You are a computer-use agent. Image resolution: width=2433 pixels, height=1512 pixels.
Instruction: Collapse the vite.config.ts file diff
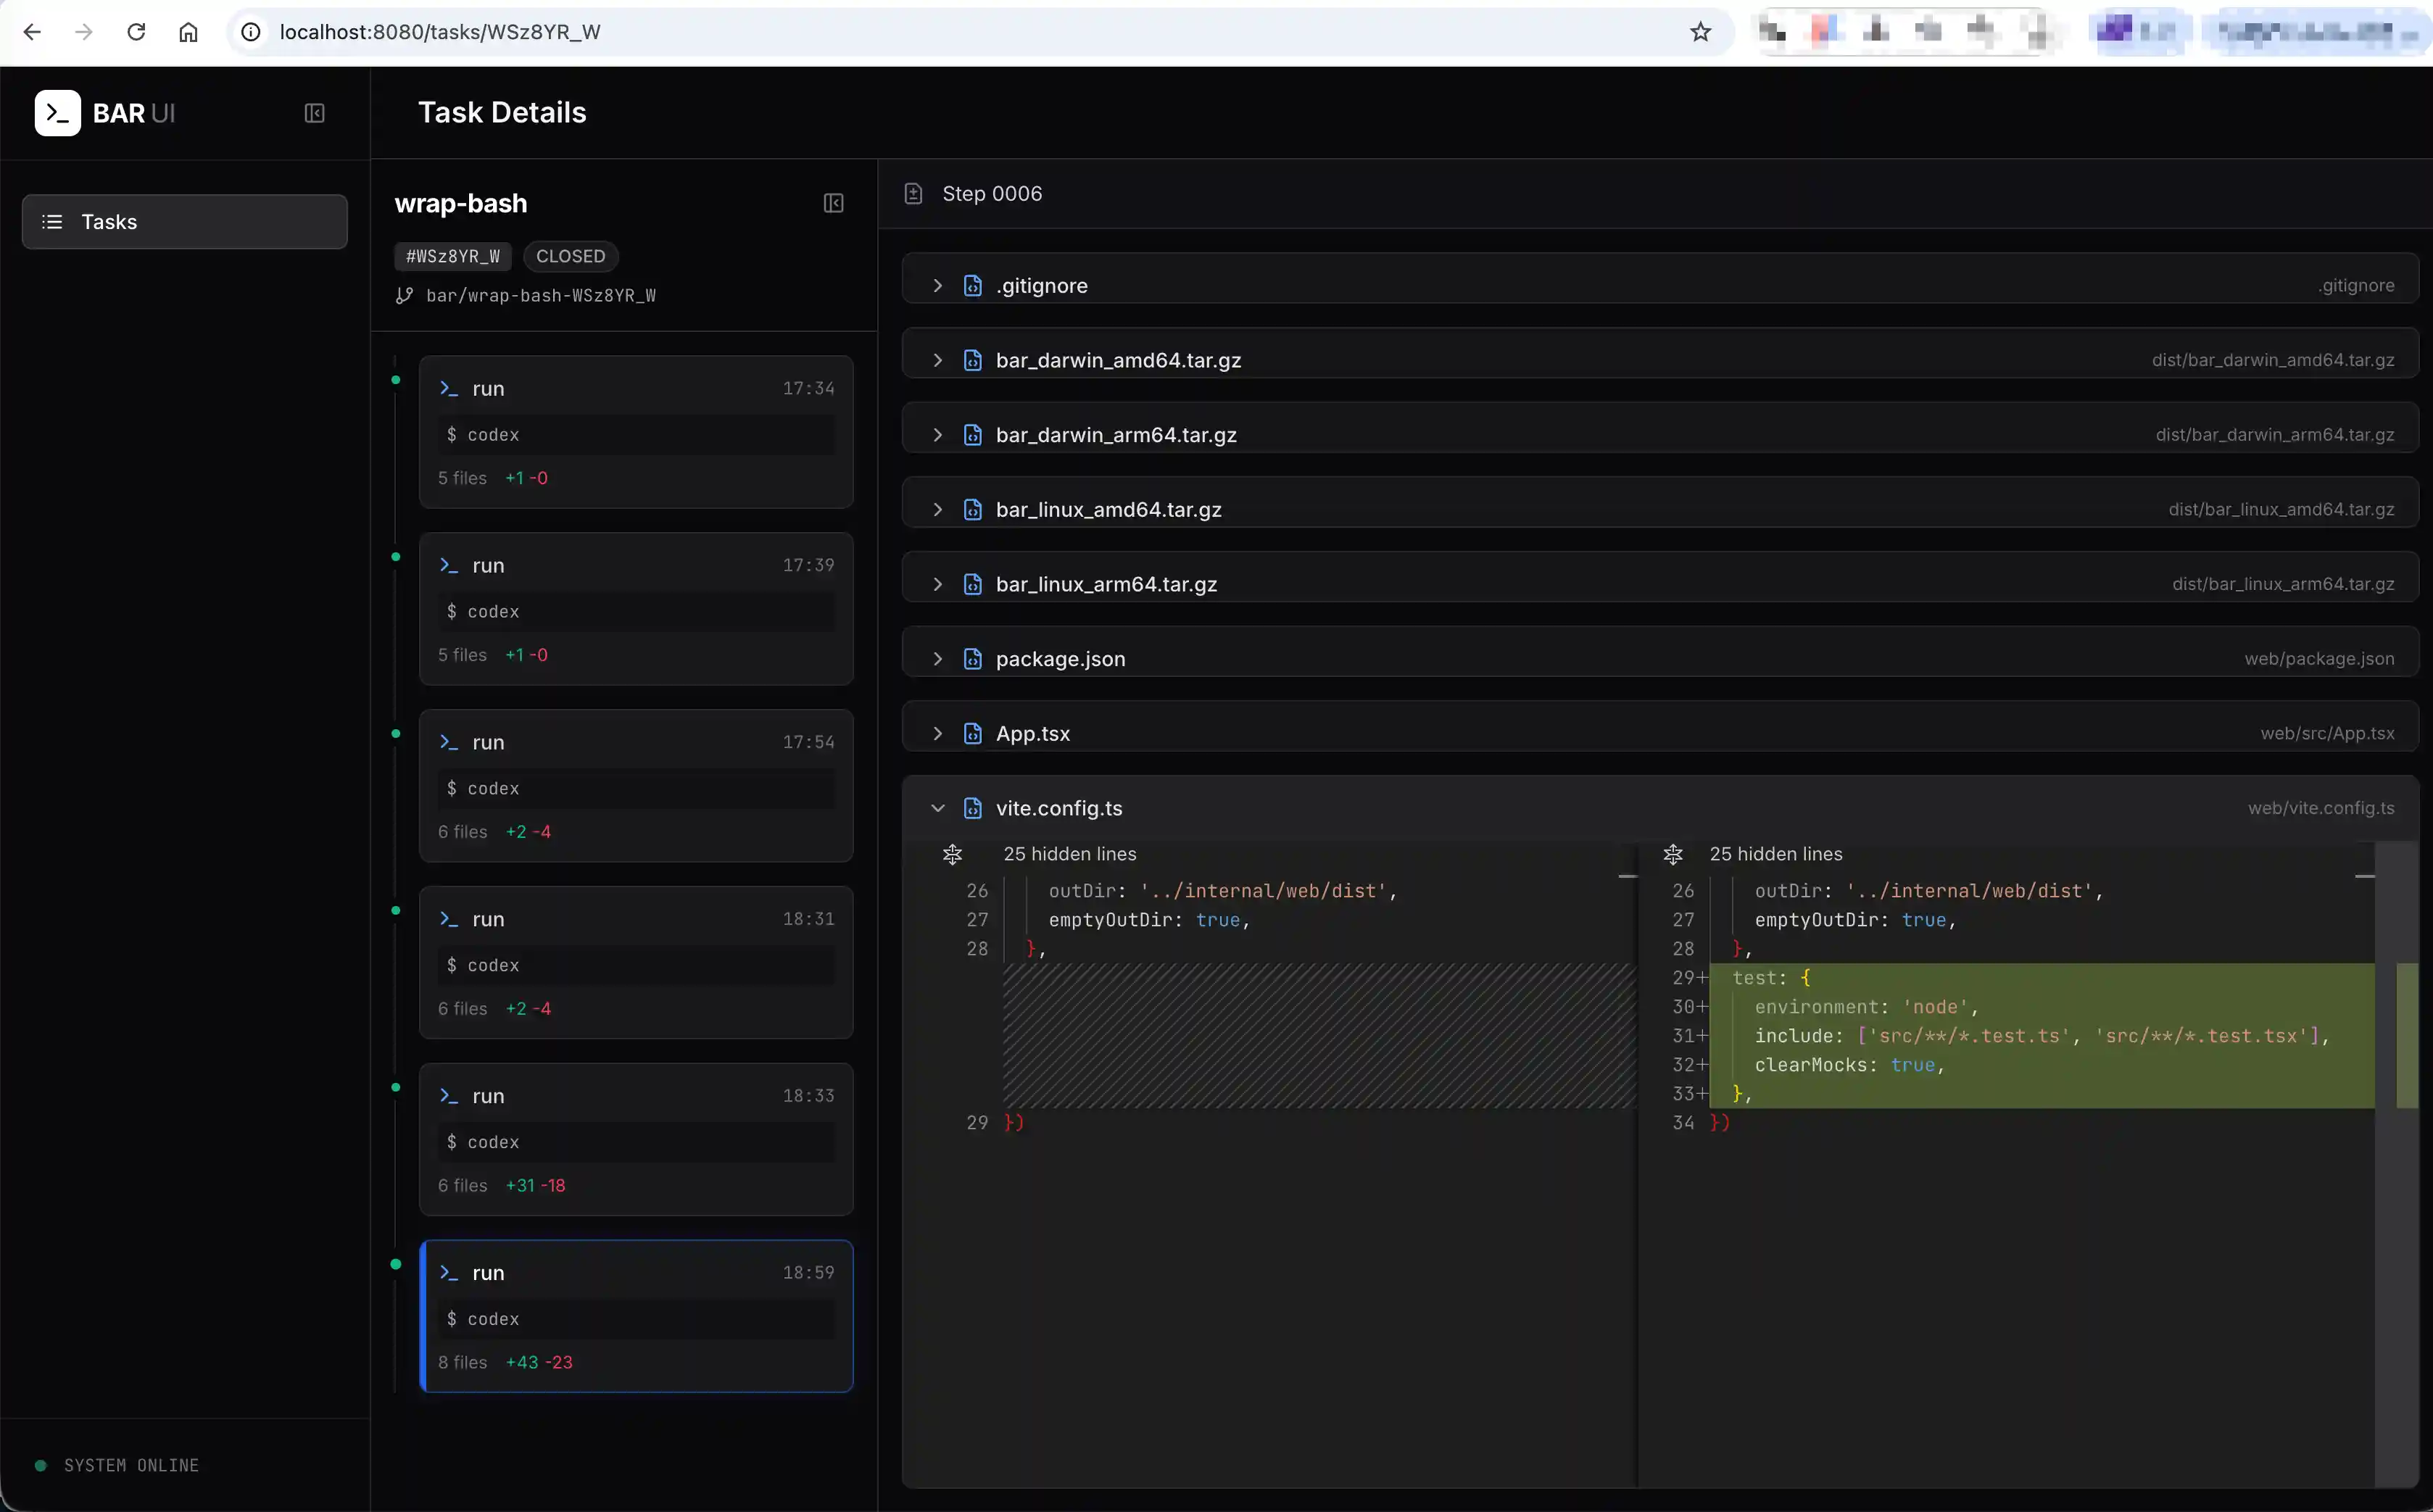click(x=938, y=808)
